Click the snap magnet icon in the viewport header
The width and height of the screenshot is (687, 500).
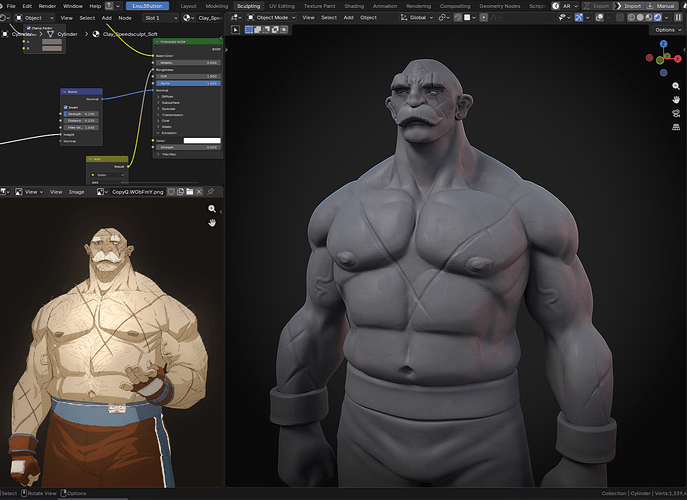pyautogui.click(x=459, y=18)
